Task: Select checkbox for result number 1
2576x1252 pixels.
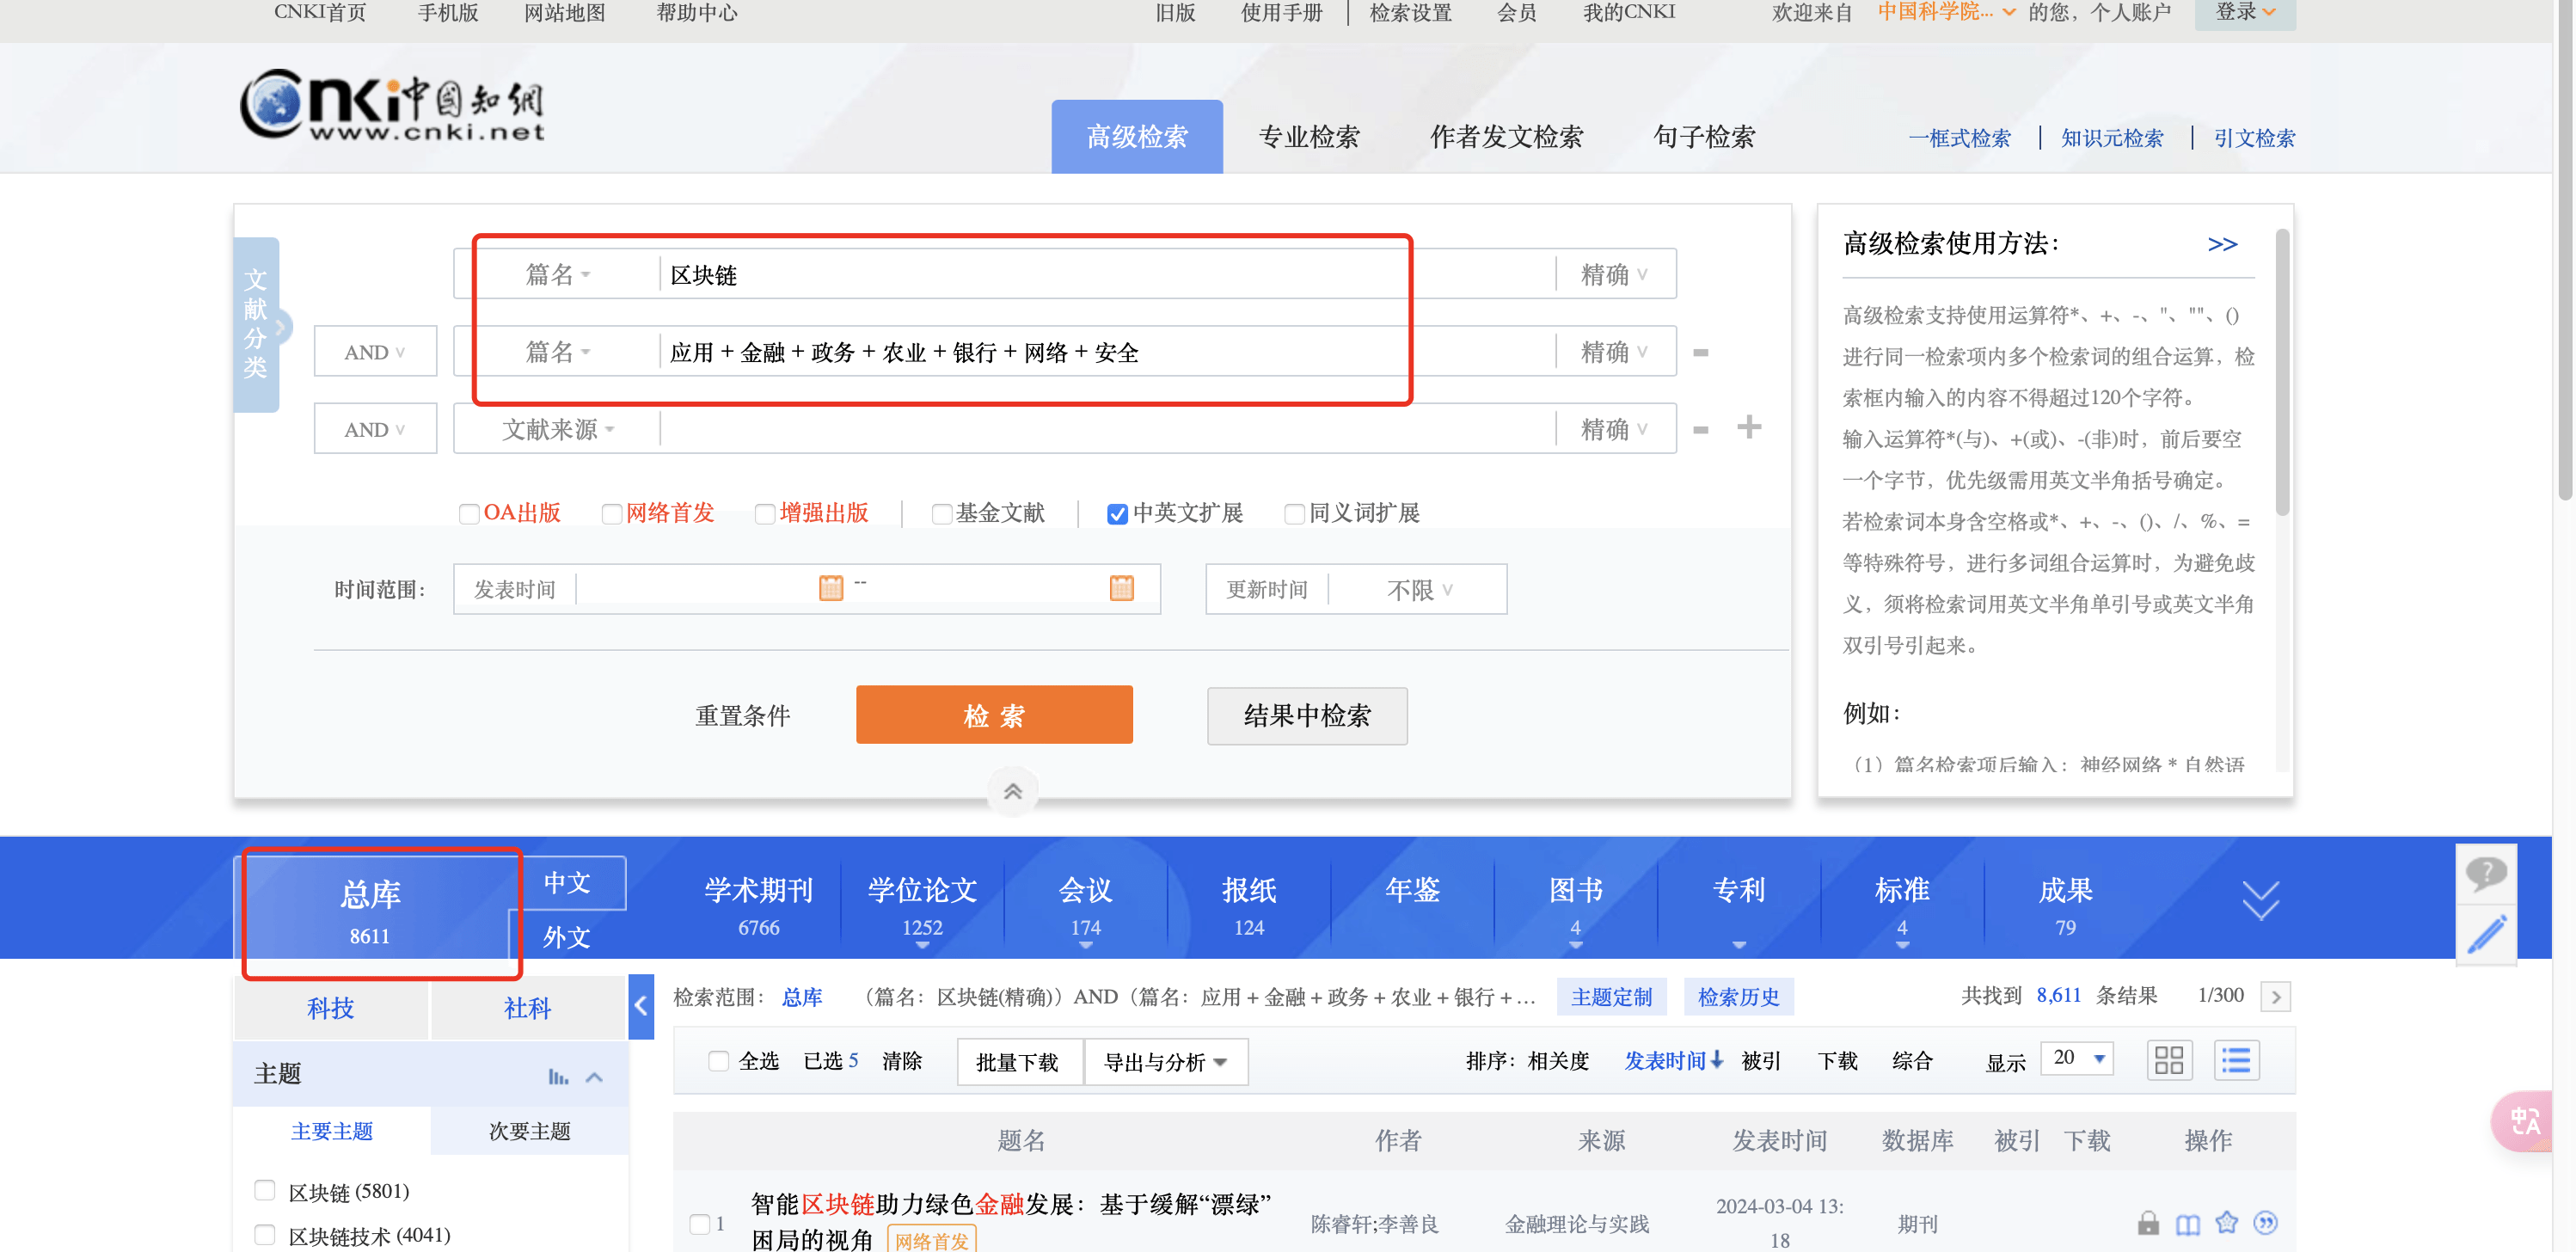Action: [x=699, y=1223]
